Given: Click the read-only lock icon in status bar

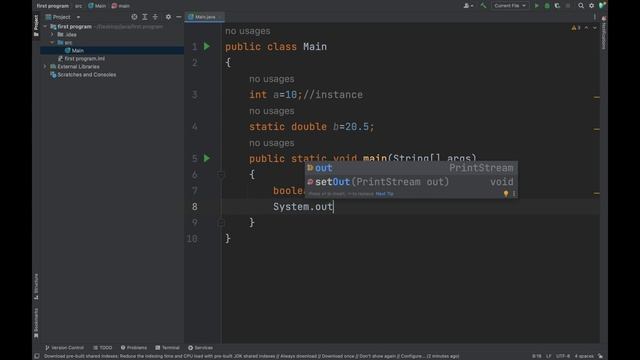Looking at the screenshot, I should pyautogui.click(x=600, y=356).
